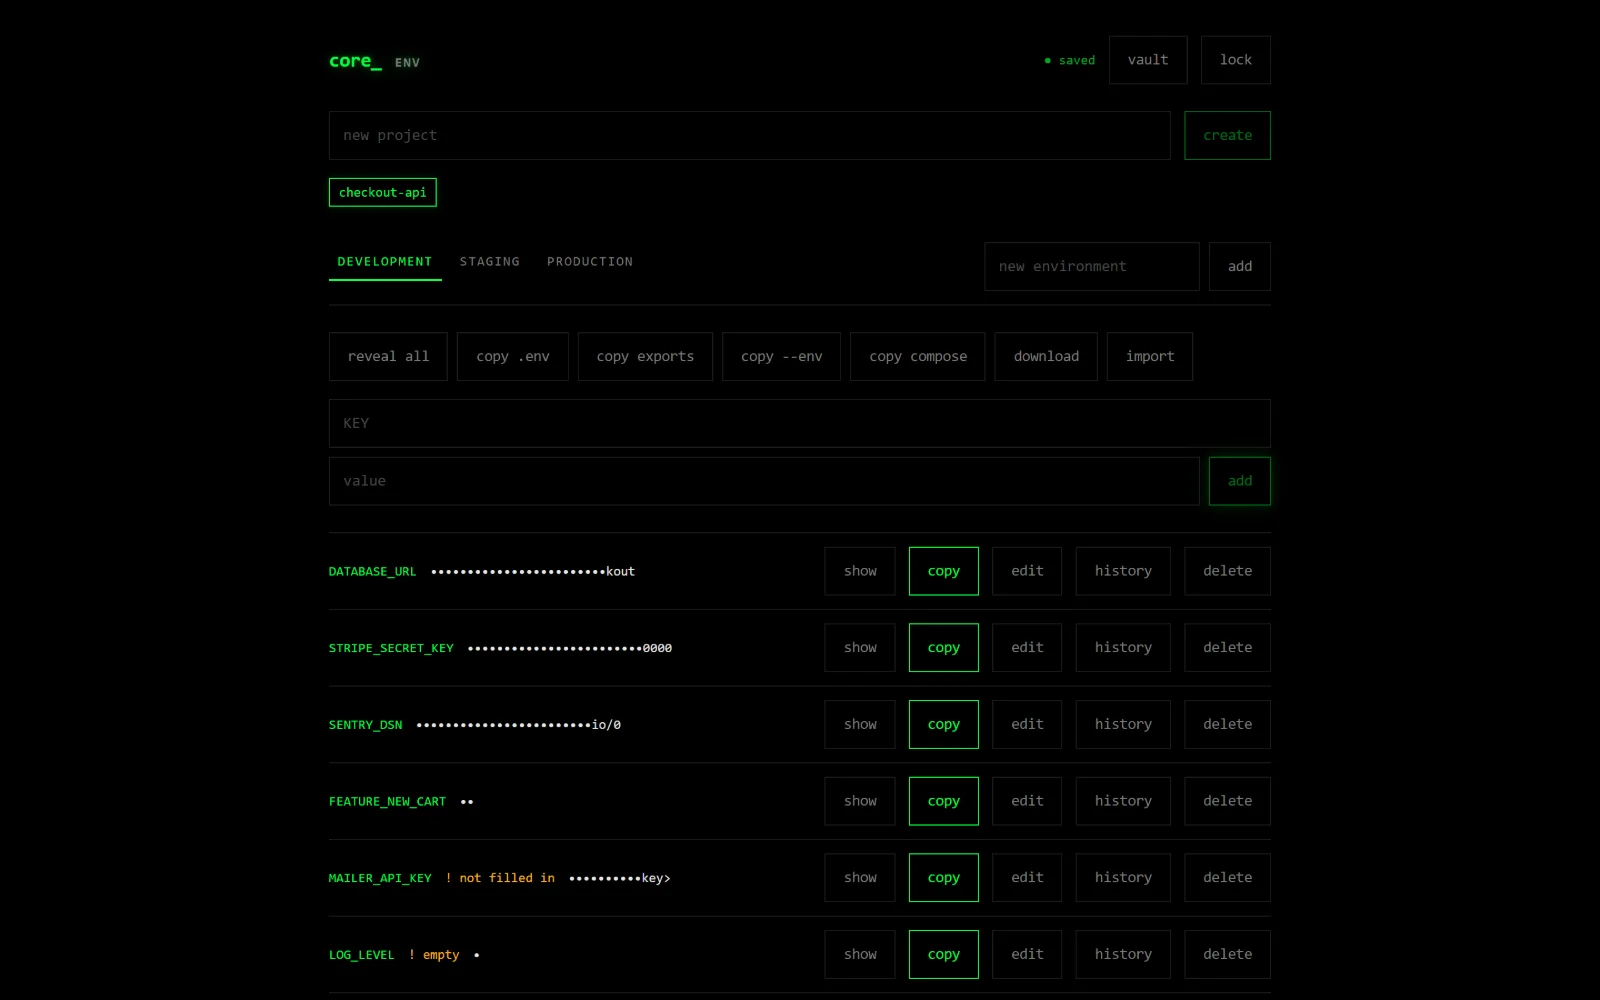The image size is (1600, 1000).
Task: Edit the MAILER_API_KEY variable
Action: click(x=1027, y=878)
